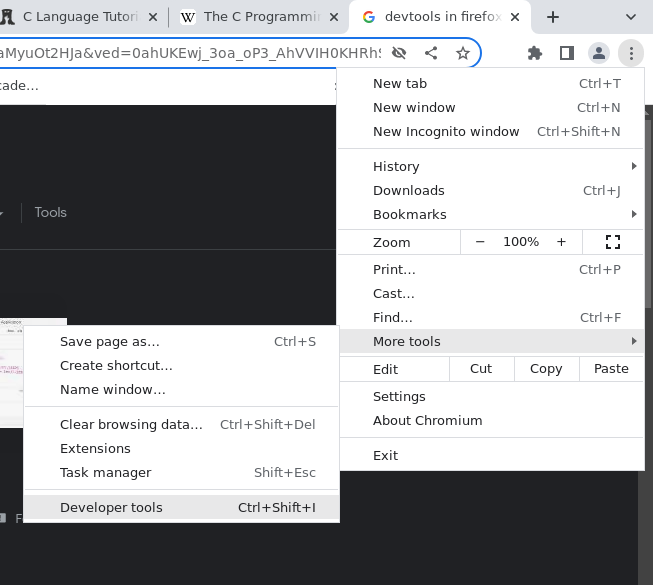This screenshot has width=653, height=585.
Task: Expand the History submenu
Action: coord(491,167)
